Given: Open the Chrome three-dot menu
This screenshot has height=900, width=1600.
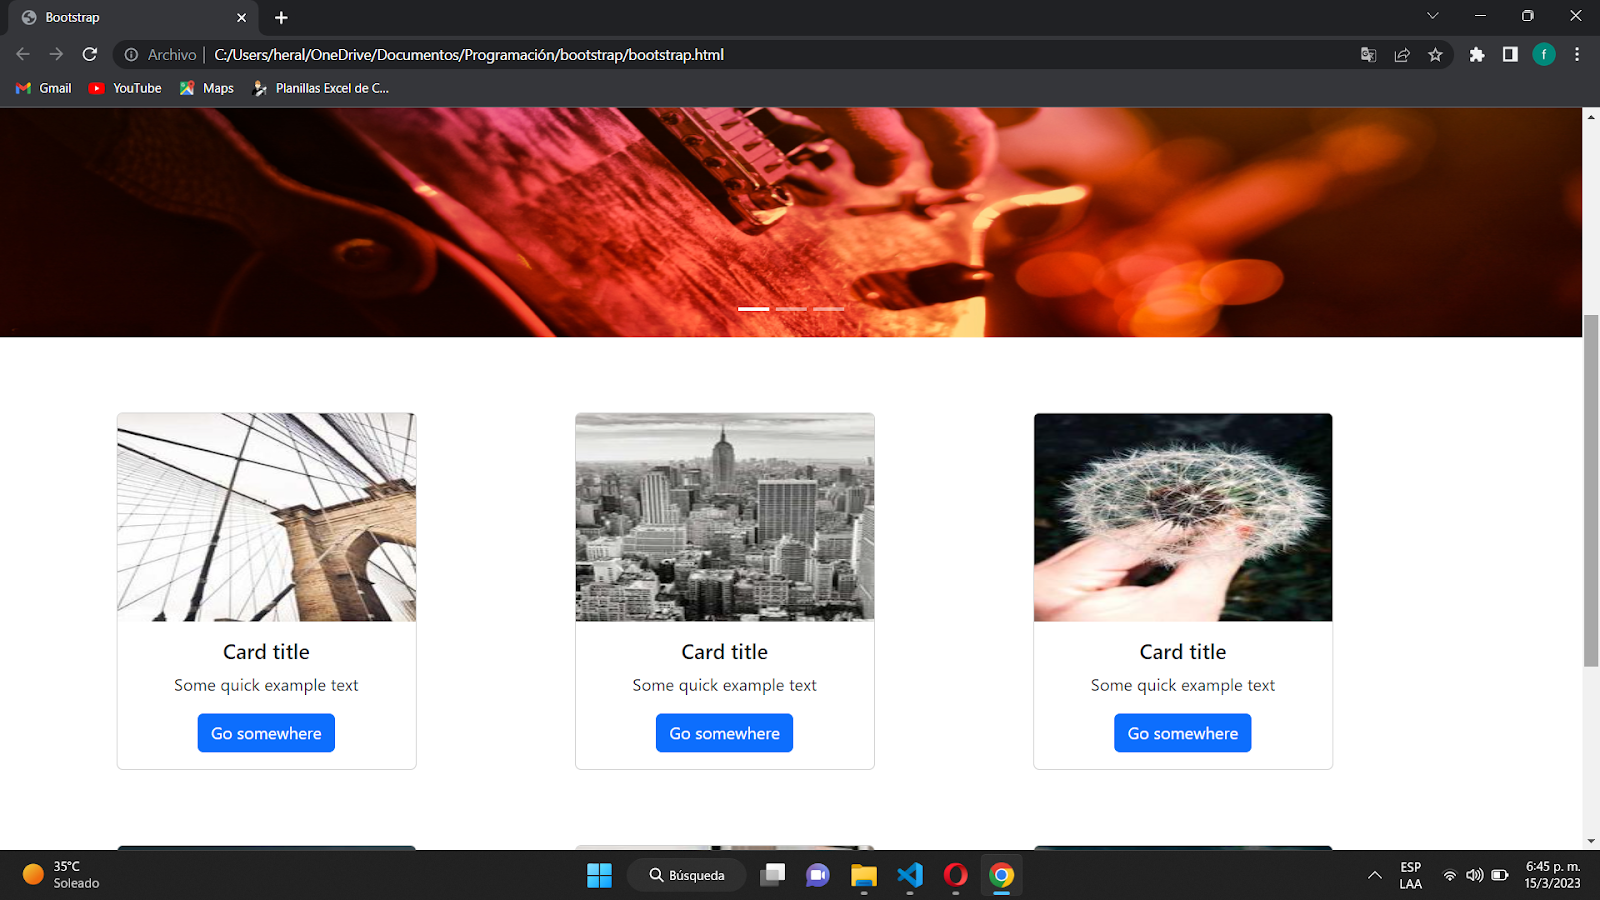Looking at the screenshot, I should pyautogui.click(x=1577, y=55).
